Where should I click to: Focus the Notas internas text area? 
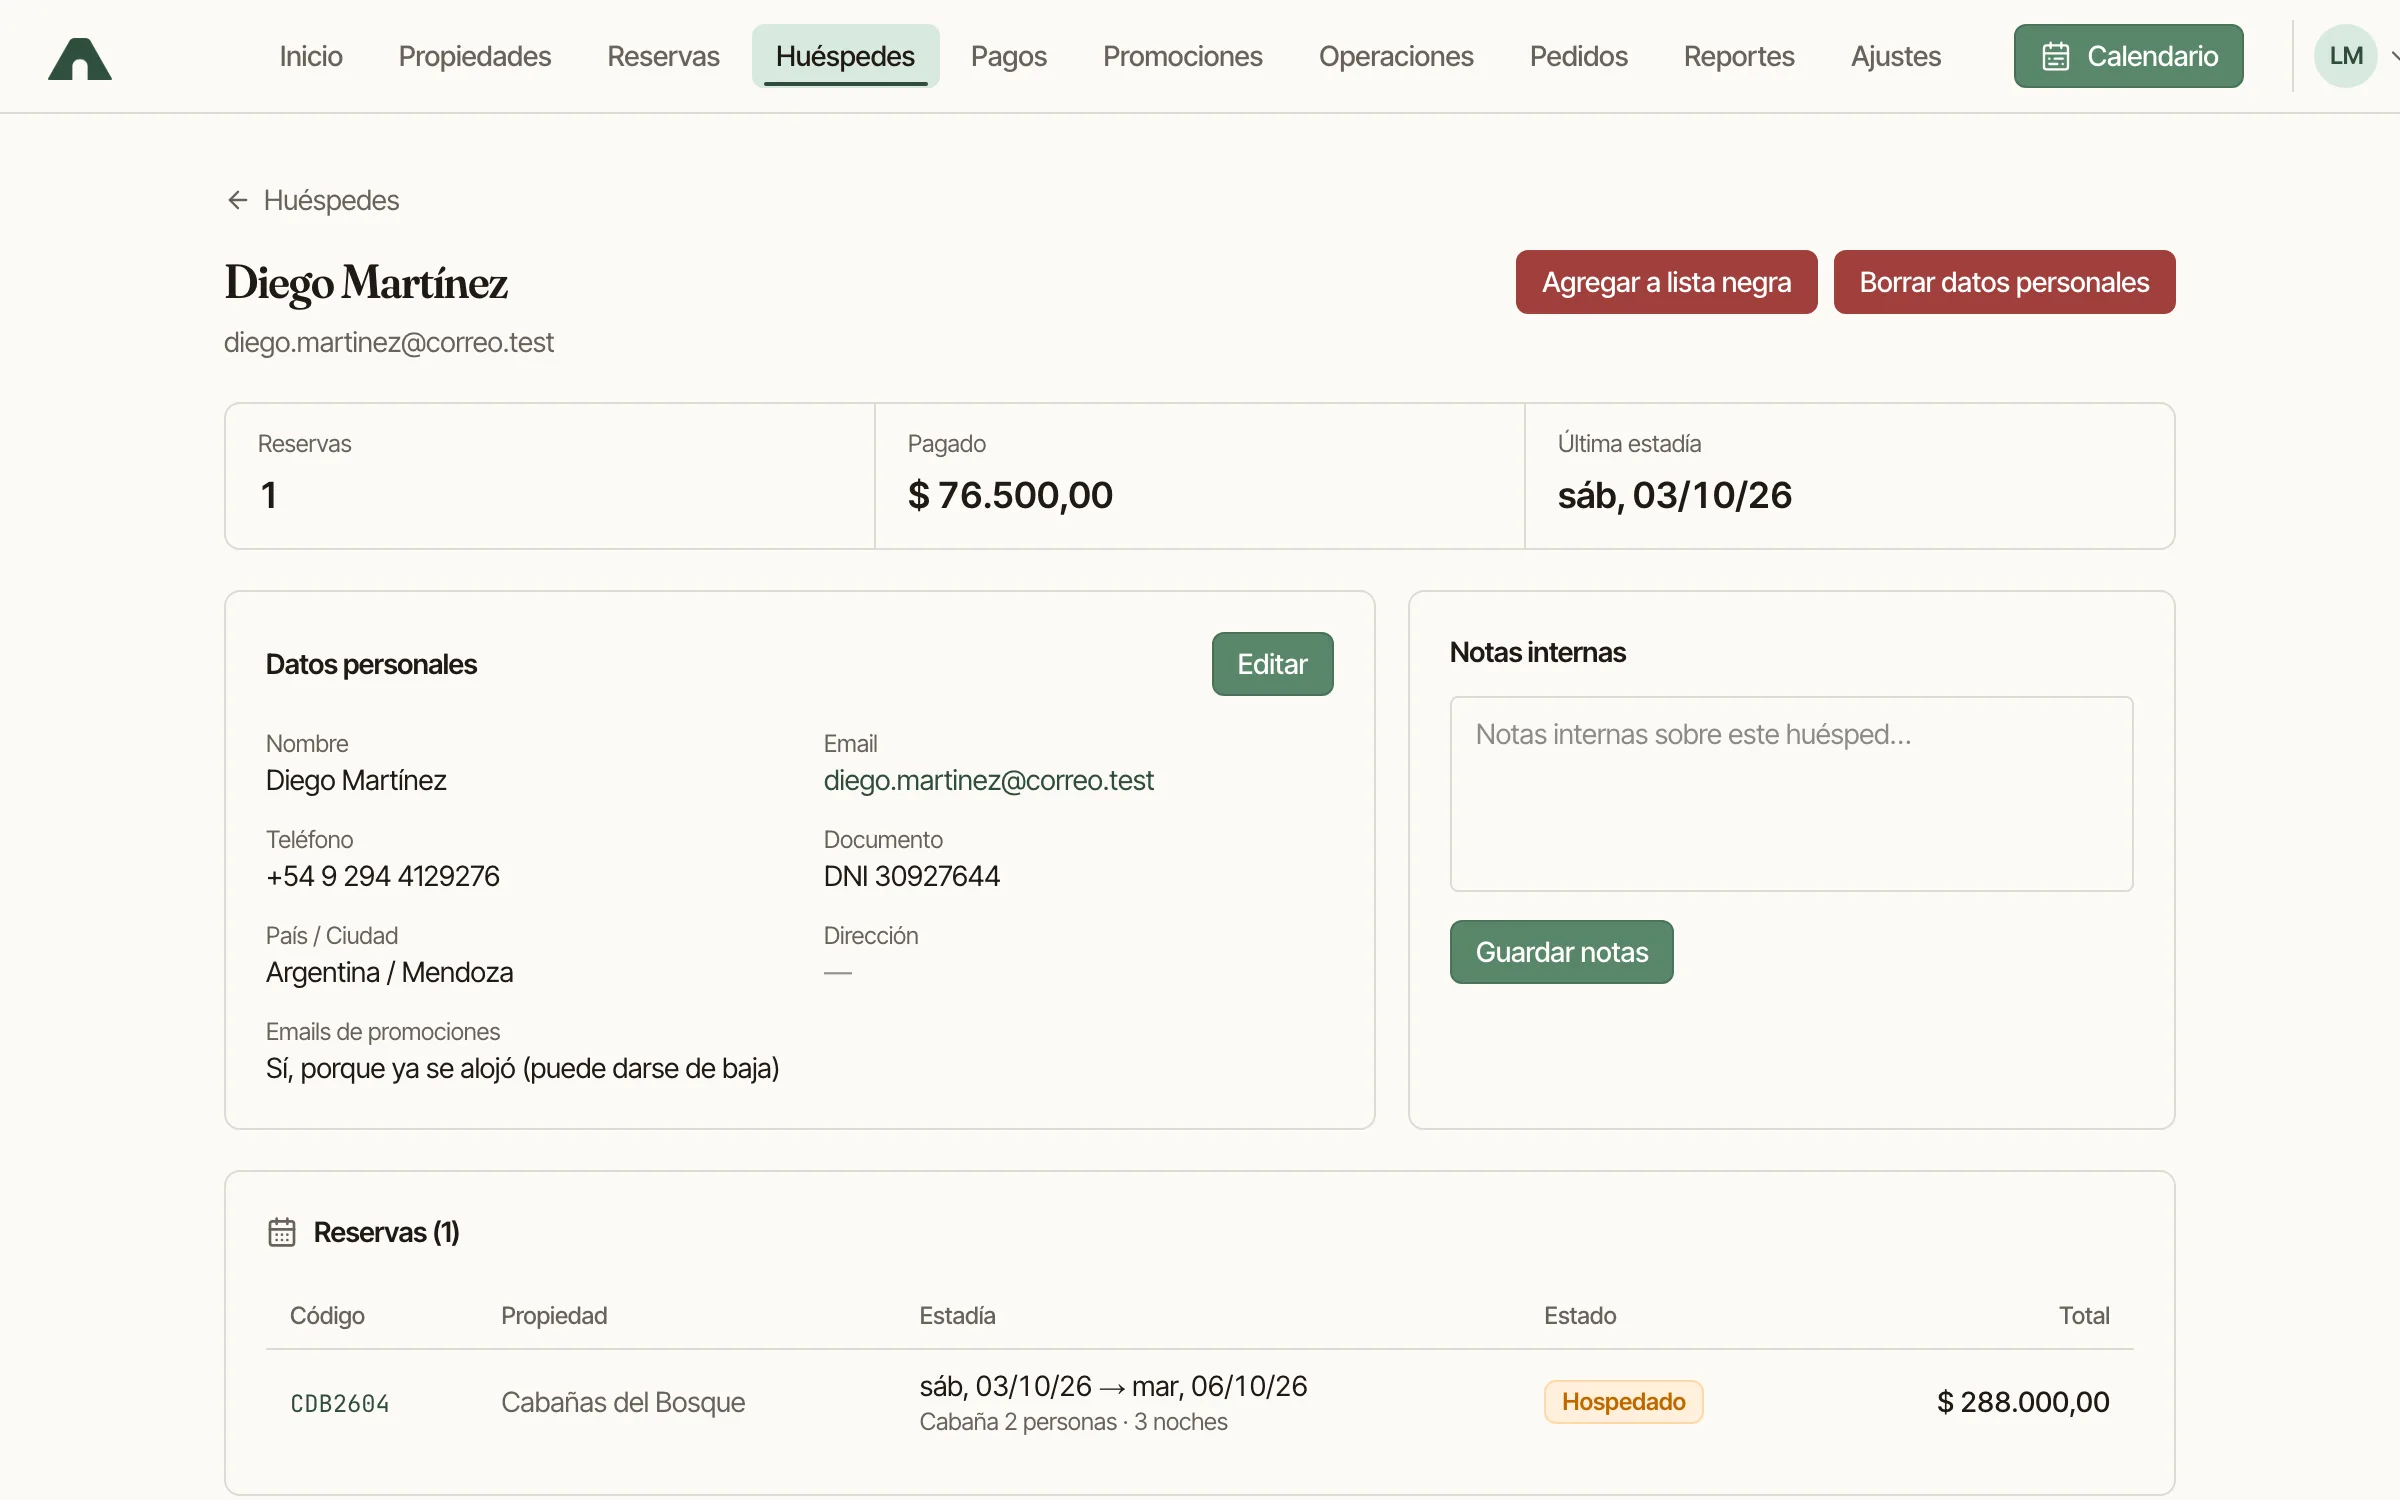click(x=1791, y=794)
